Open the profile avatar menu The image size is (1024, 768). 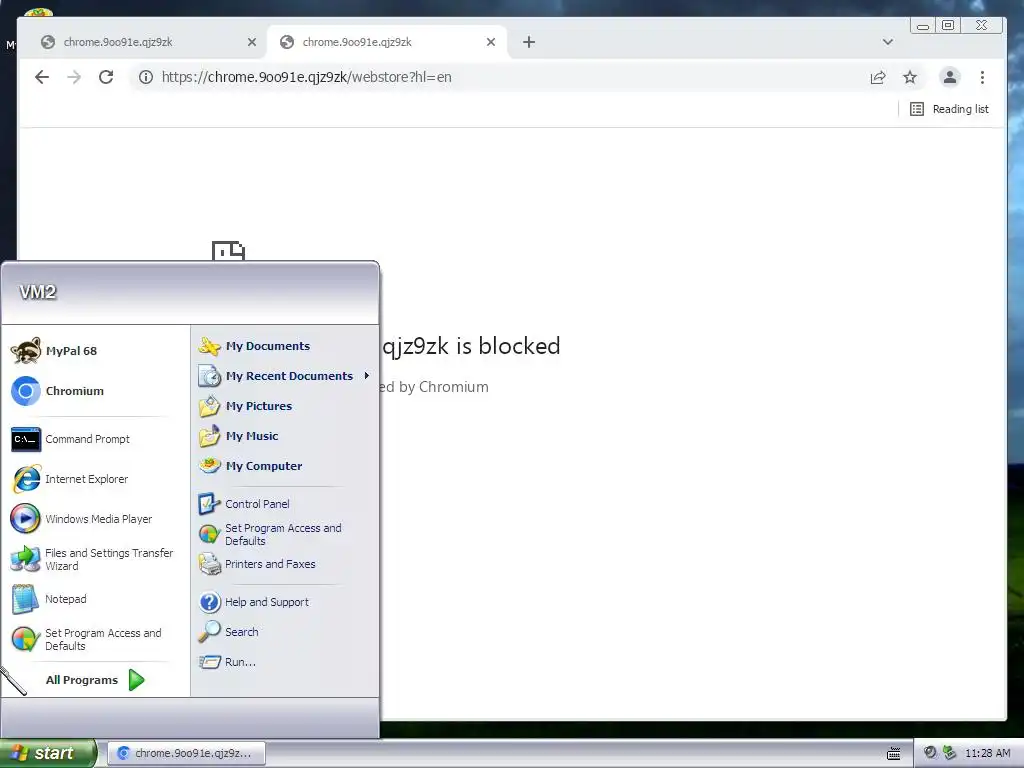pyautogui.click(x=950, y=77)
